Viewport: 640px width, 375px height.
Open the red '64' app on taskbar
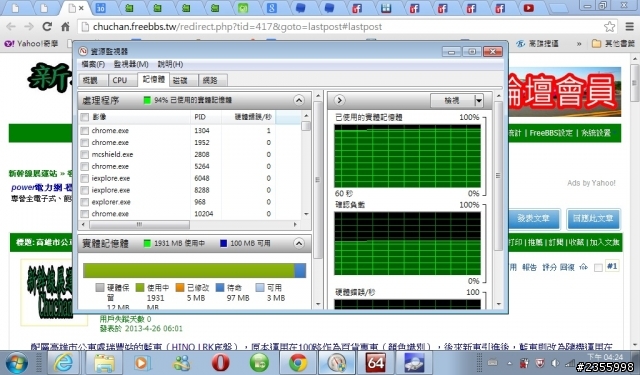(376, 363)
